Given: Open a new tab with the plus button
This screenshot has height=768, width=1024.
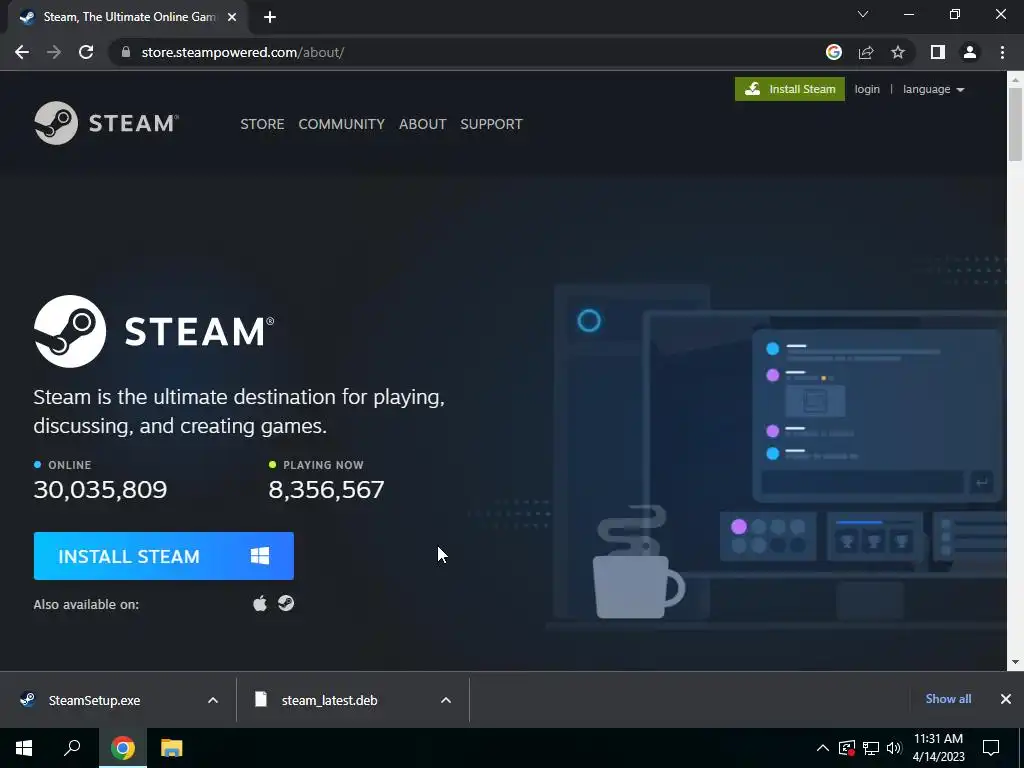Looking at the screenshot, I should 270,17.
